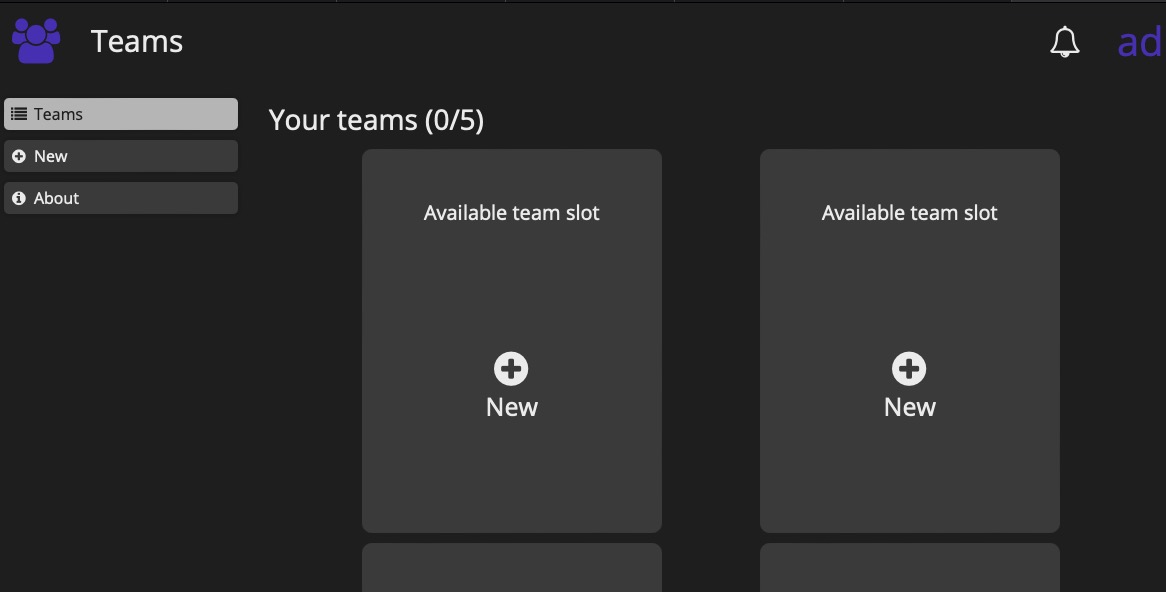Click the plus icon beside New in sidebar
Screen dimensions: 1166x592
tap(19, 155)
